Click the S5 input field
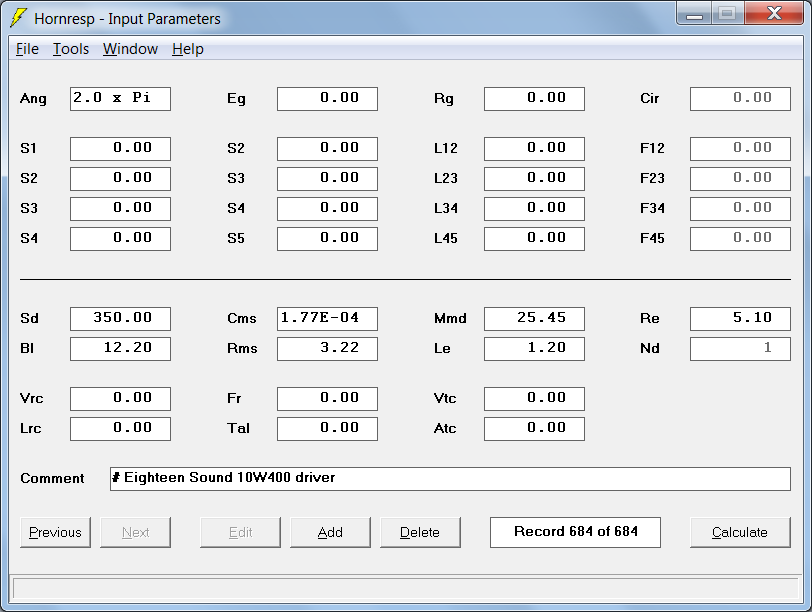 [327, 239]
